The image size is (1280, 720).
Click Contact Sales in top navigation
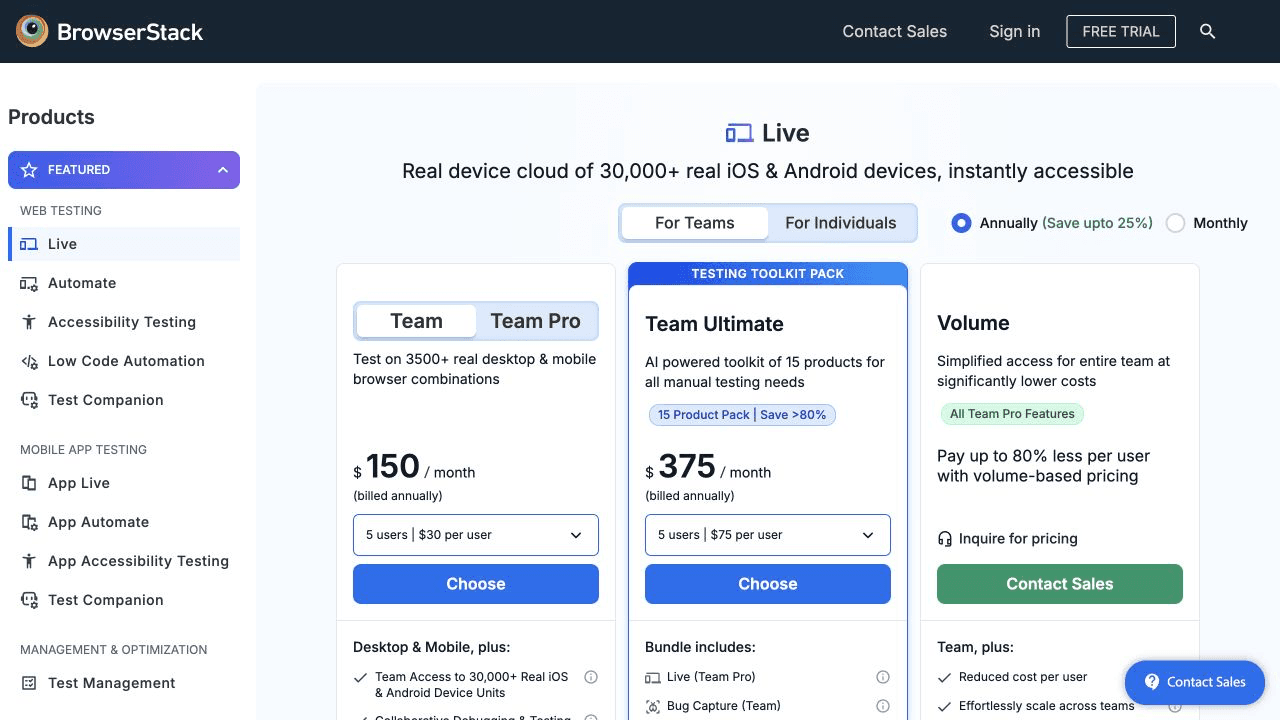pos(895,31)
